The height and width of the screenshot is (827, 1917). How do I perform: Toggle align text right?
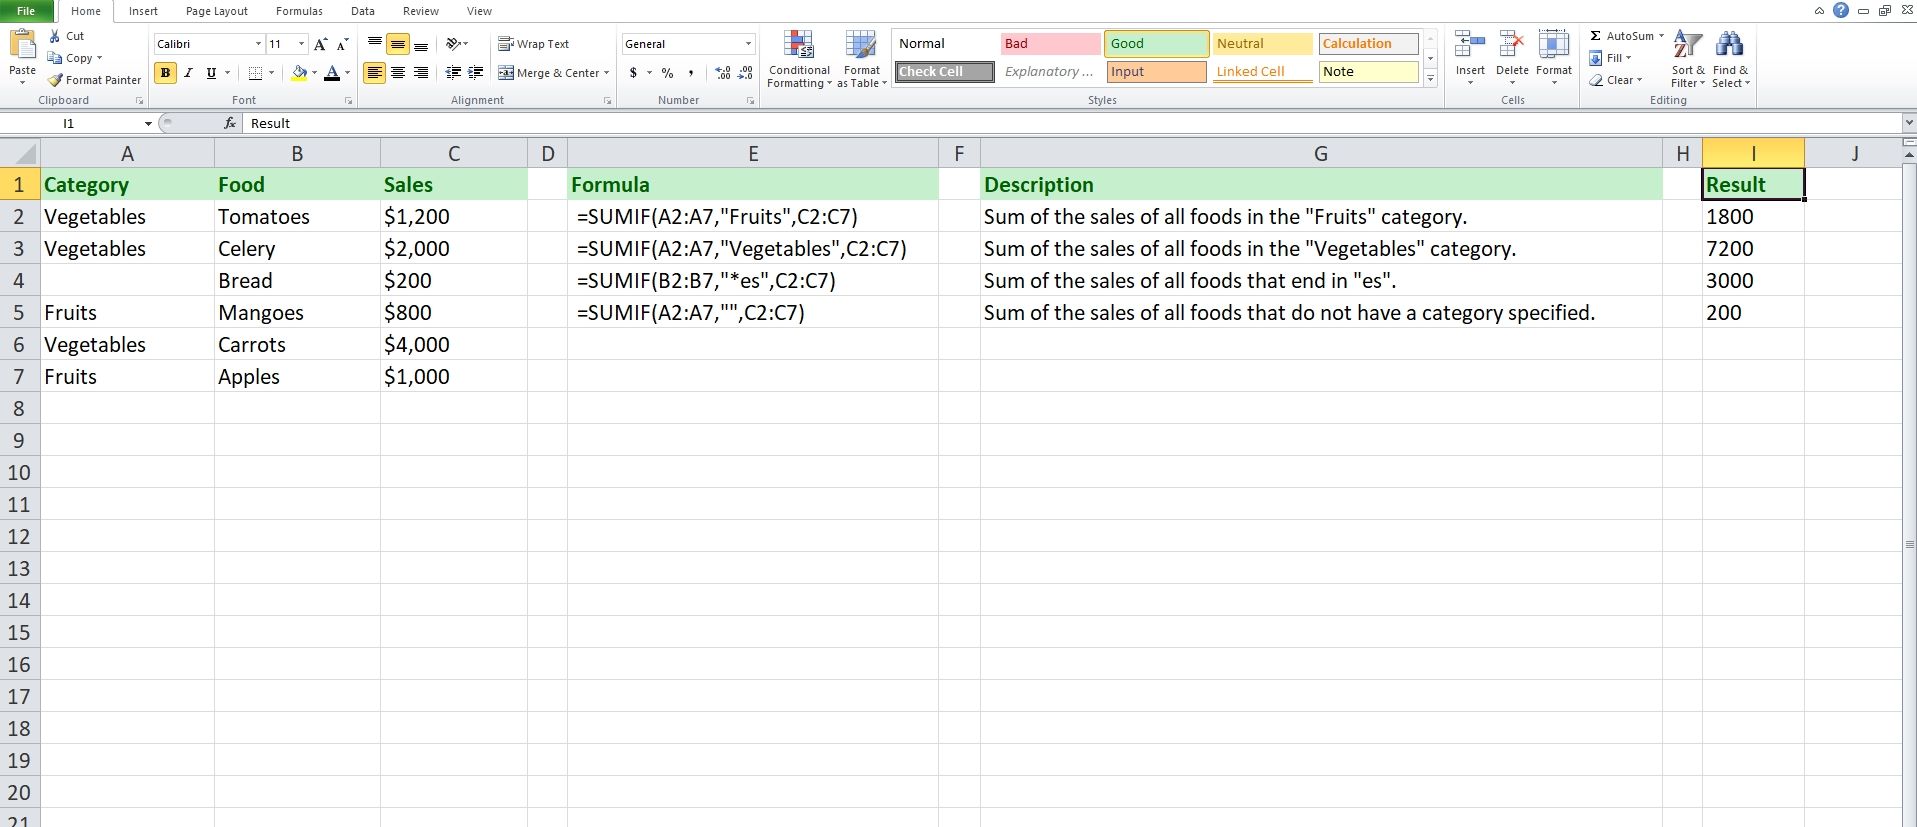[421, 73]
